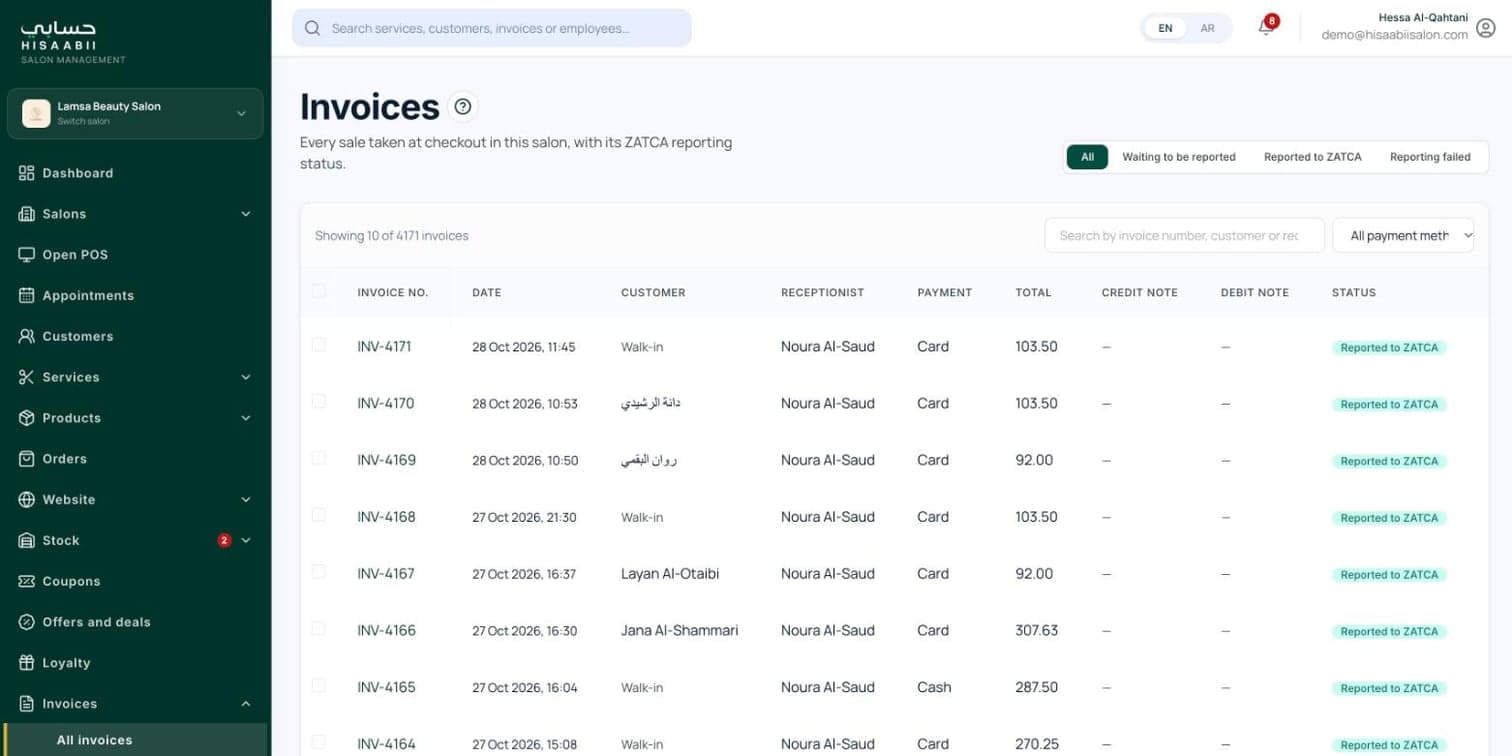
Task: Switch to the Reporting failed tab
Action: pyautogui.click(x=1430, y=157)
